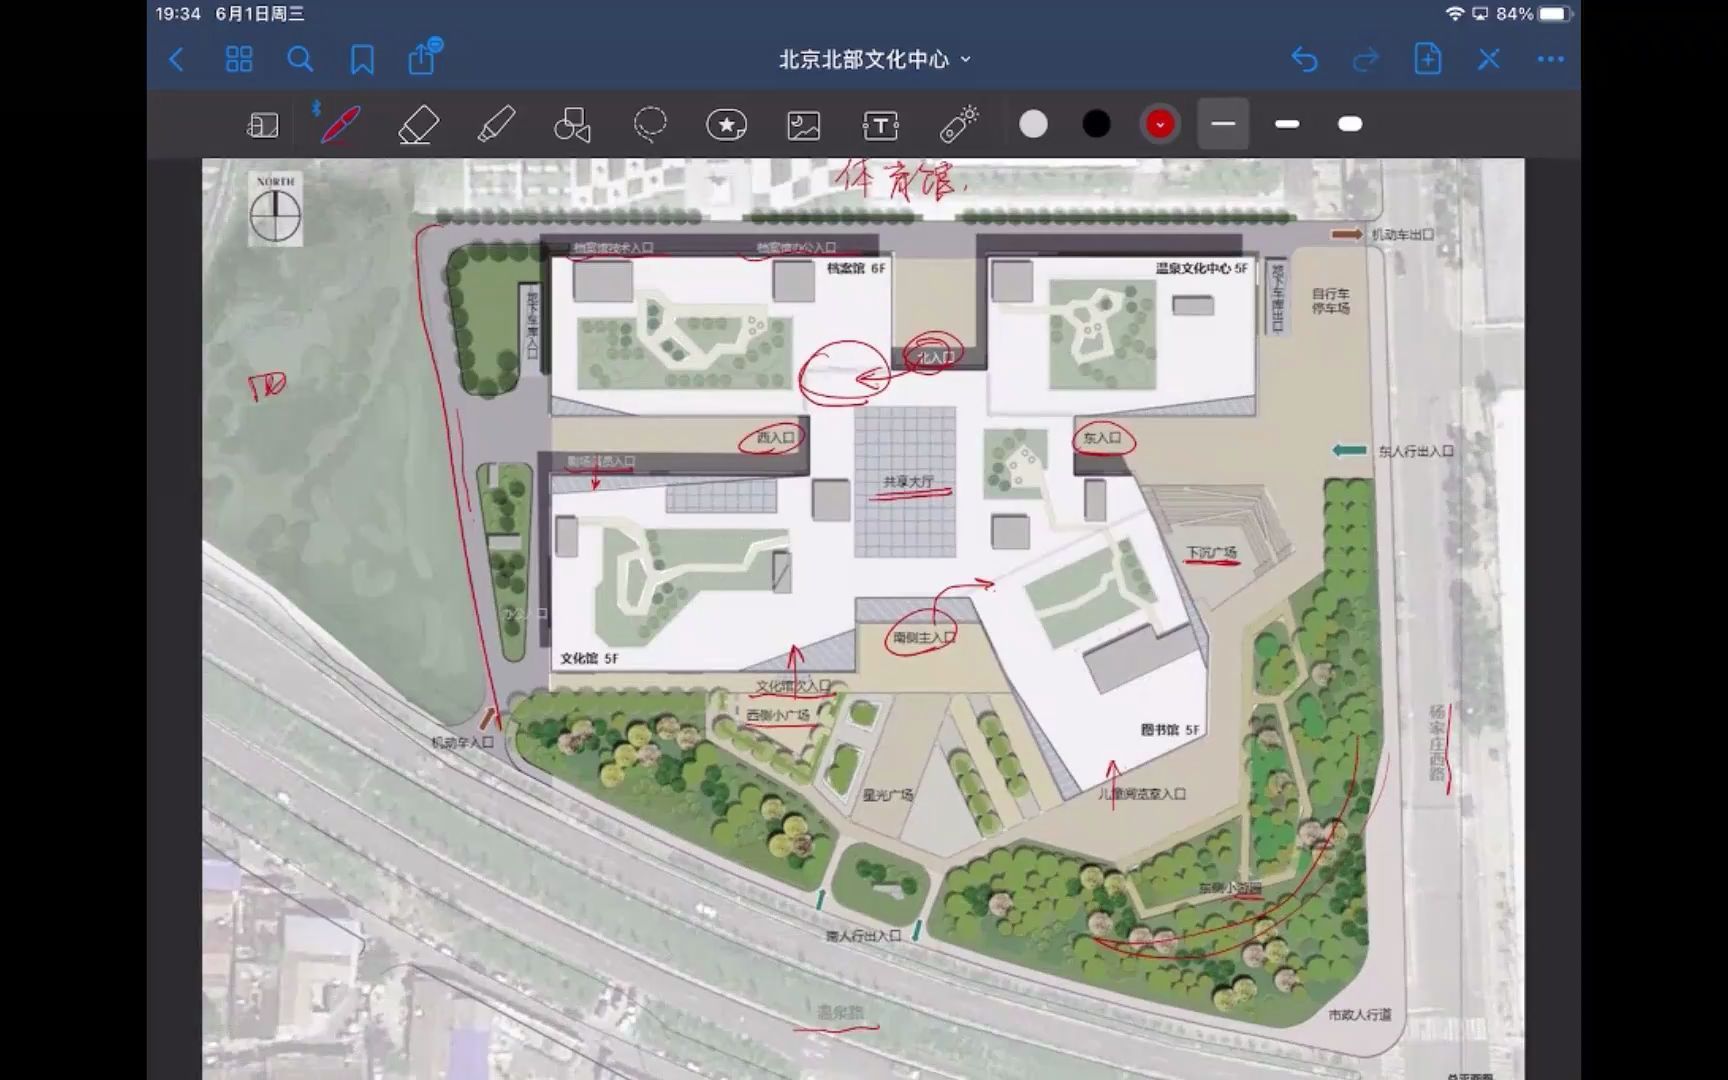Image resolution: width=1728 pixels, height=1080 pixels.
Task: Select the Laser pointer tool
Action: (x=959, y=124)
